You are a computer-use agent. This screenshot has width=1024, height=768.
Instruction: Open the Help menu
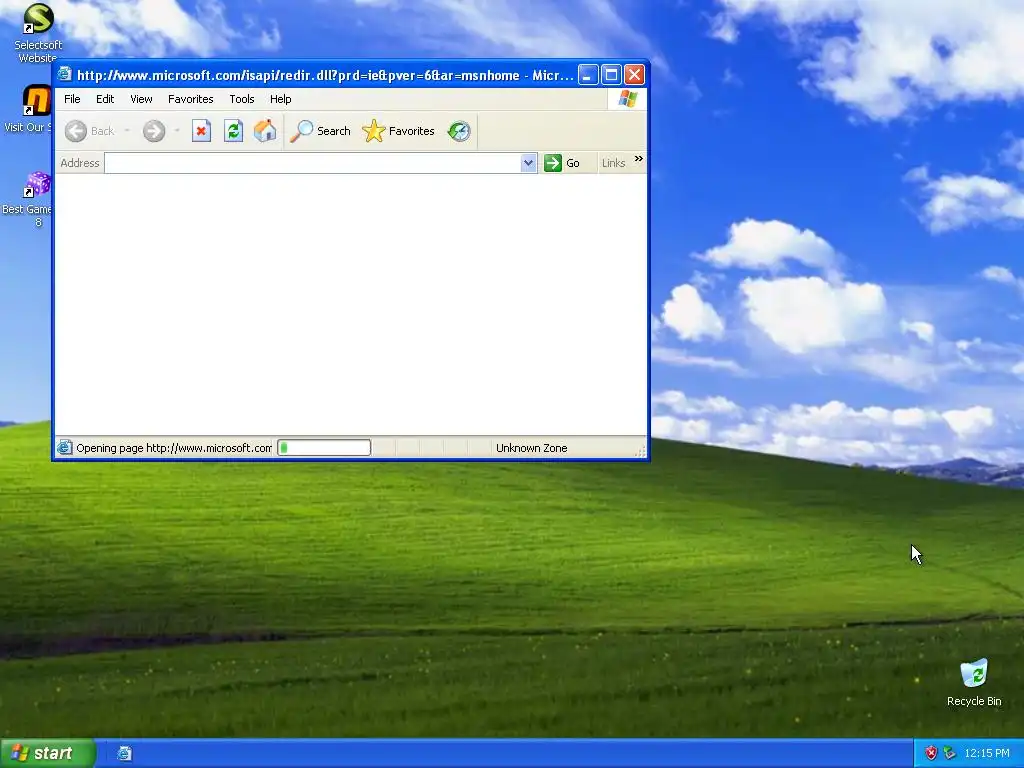tap(281, 99)
